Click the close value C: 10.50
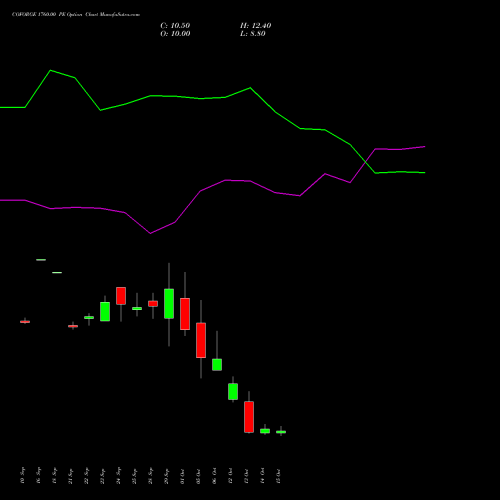Viewport: 500px width, 500px height. 175,26
